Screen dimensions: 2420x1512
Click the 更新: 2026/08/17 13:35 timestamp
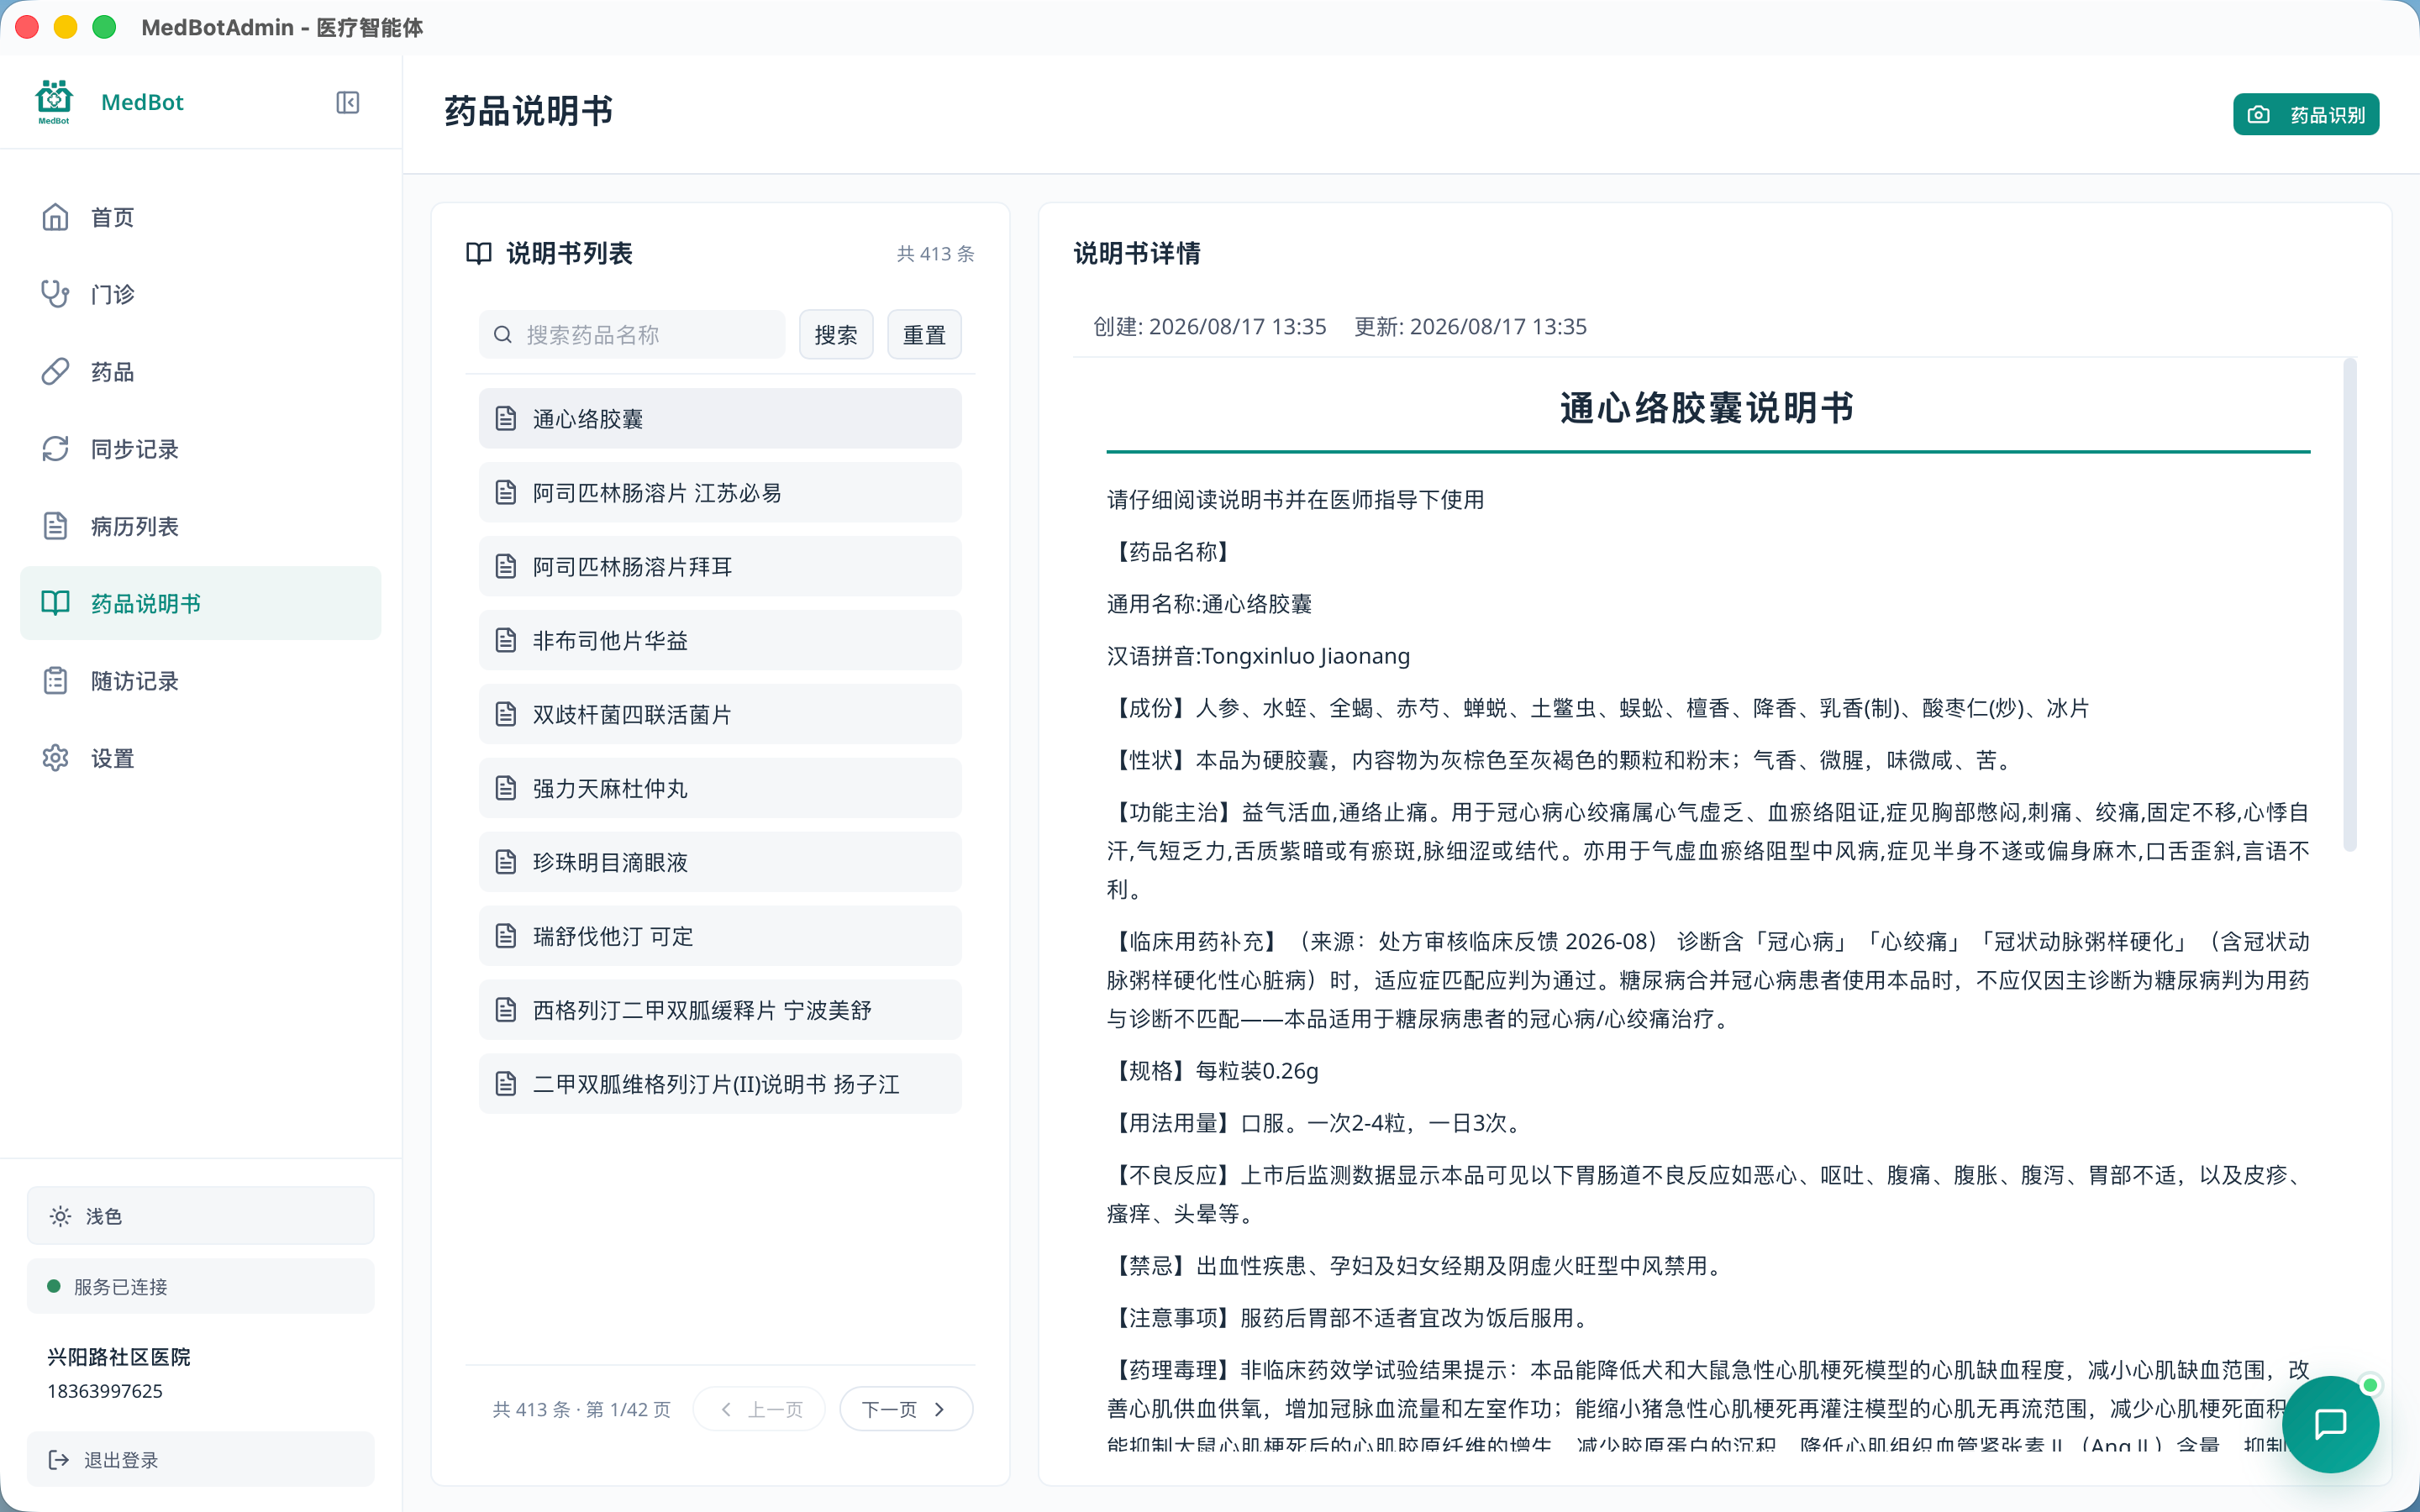(x=1470, y=327)
